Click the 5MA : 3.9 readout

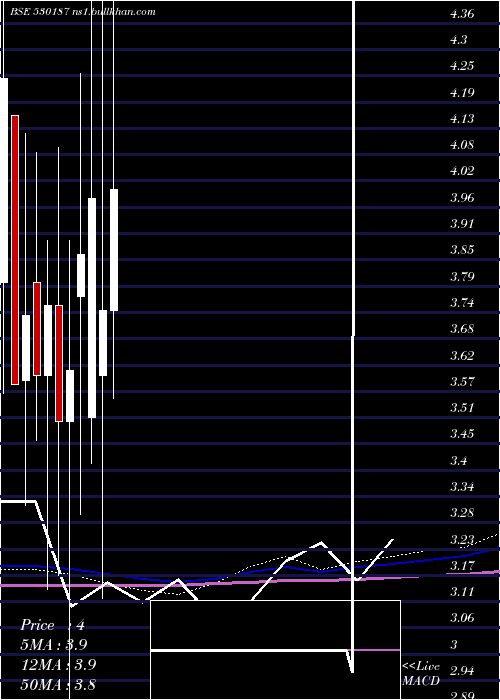[x=54, y=645]
